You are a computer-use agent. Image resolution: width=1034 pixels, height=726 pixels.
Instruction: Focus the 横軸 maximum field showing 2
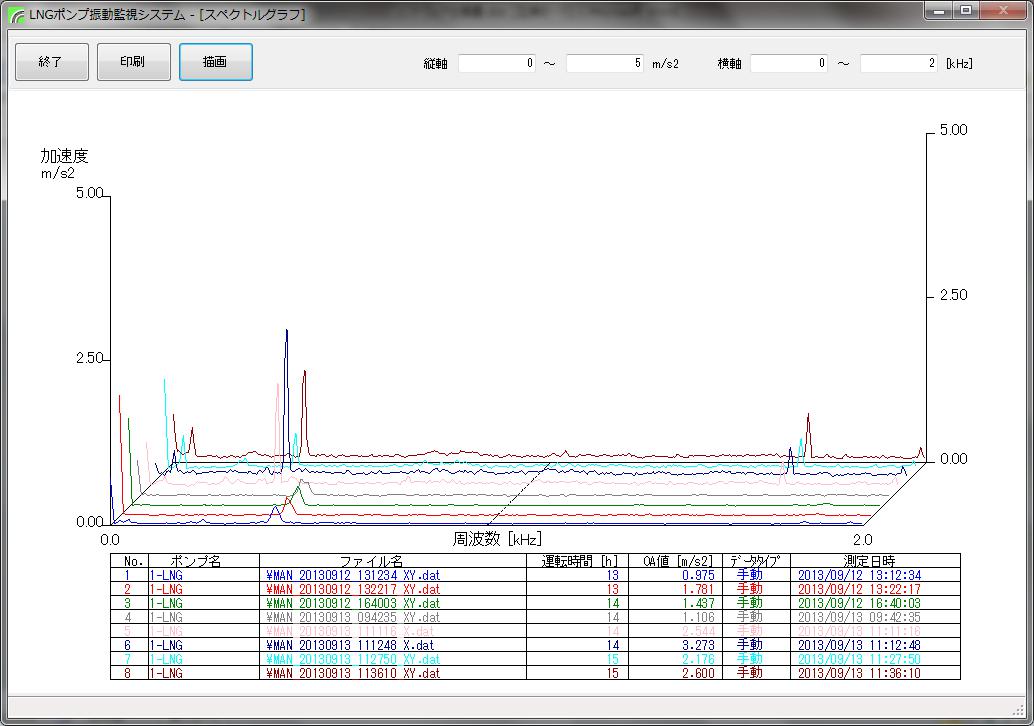pyautogui.click(x=899, y=63)
